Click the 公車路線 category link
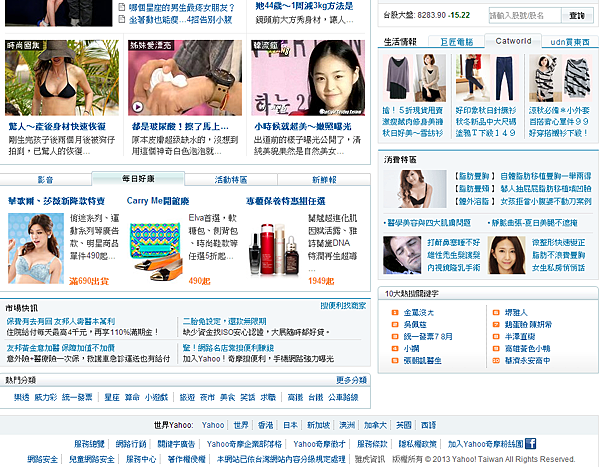Image resolution: width=600 pixels, height=467 pixels. [x=343, y=397]
